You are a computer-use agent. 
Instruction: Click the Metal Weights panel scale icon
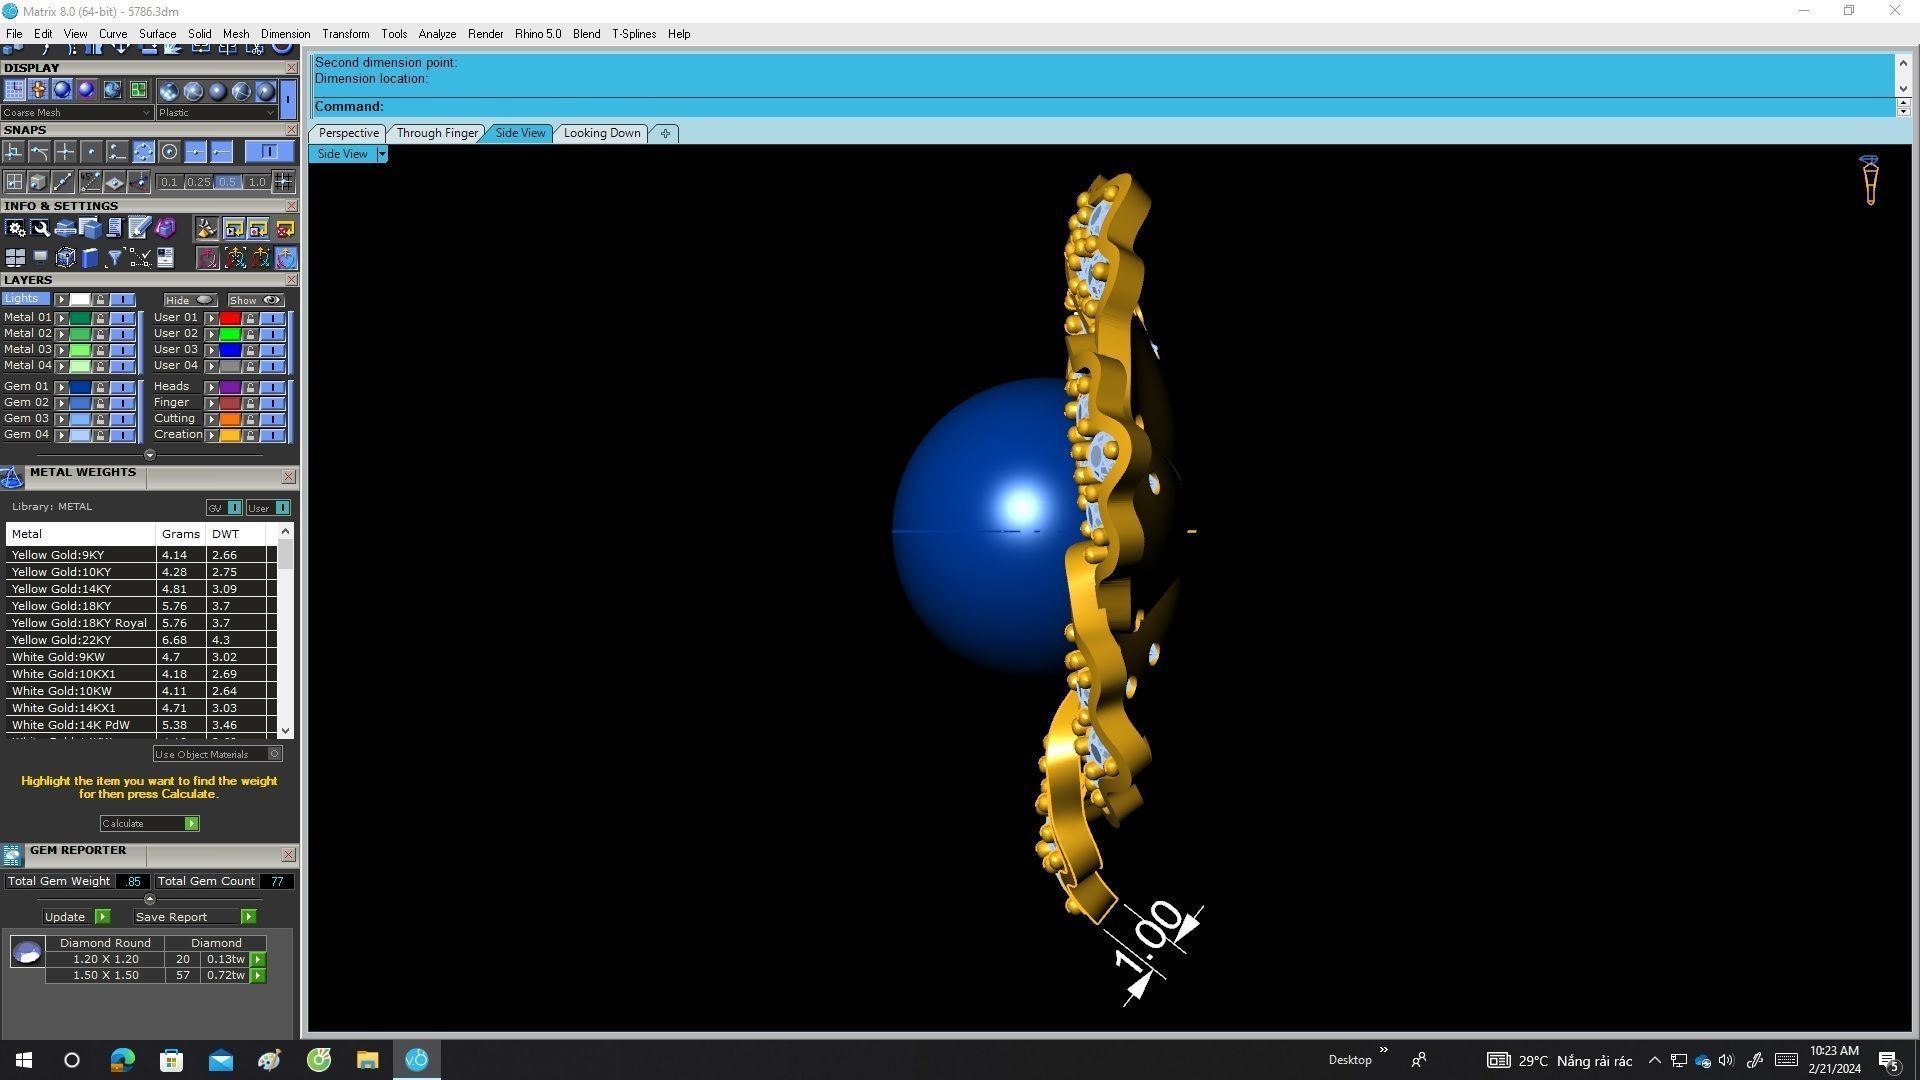click(12, 477)
